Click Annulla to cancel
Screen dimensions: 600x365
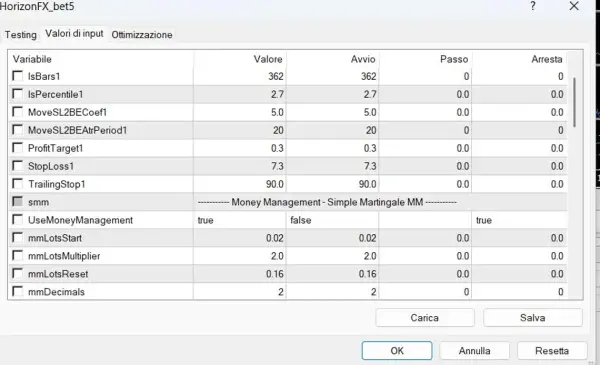[474, 350]
